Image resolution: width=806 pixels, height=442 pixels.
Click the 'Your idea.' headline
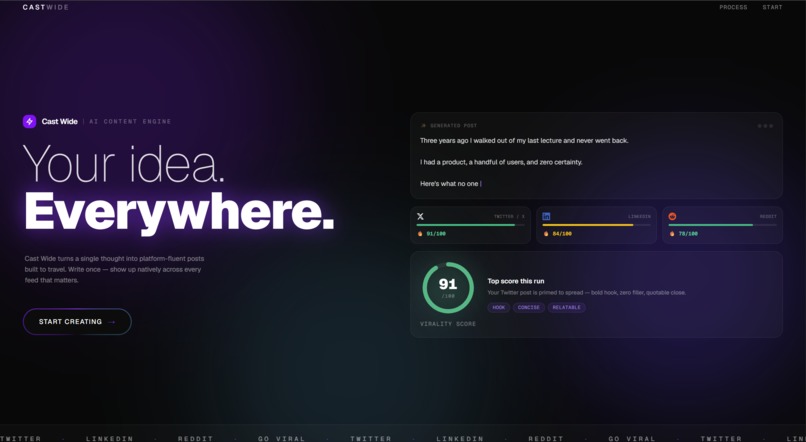tap(124, 164)
